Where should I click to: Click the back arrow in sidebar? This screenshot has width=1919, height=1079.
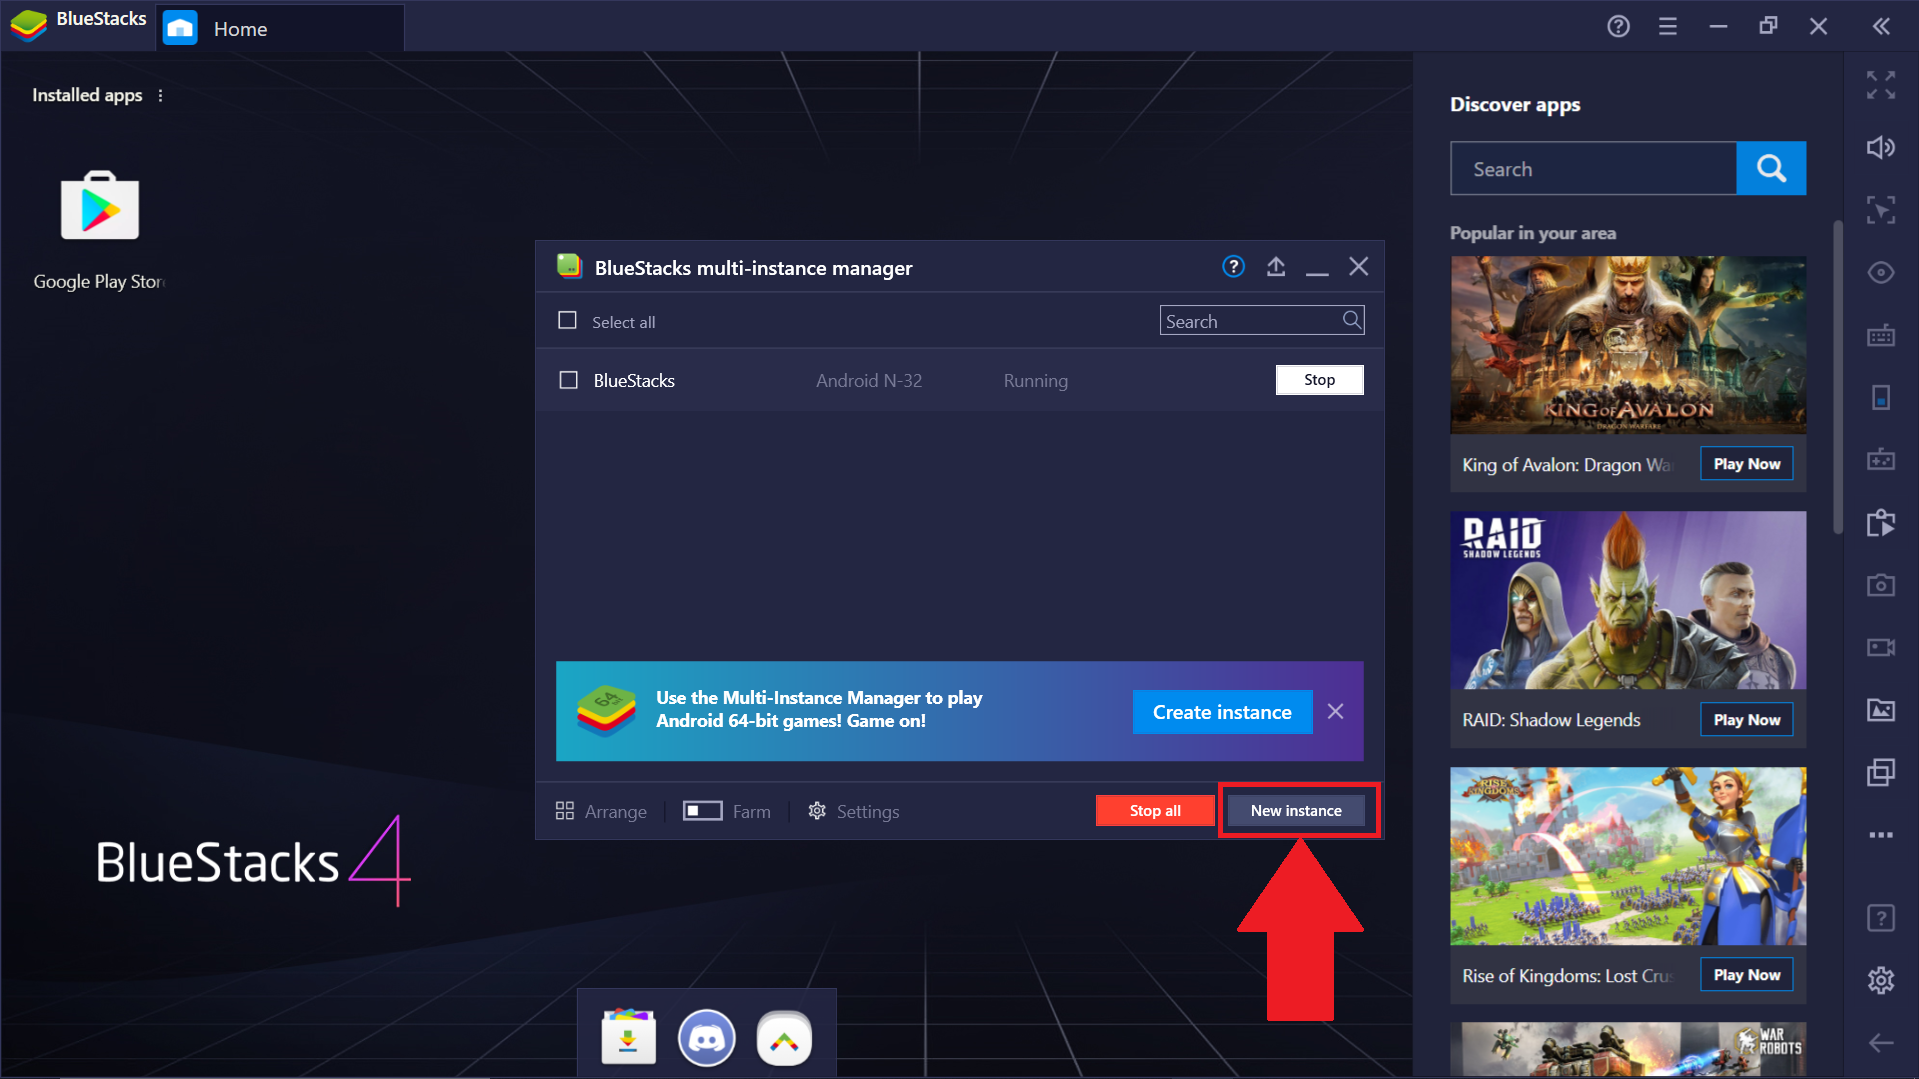pyautogui.click(x=1881, y=1043)
